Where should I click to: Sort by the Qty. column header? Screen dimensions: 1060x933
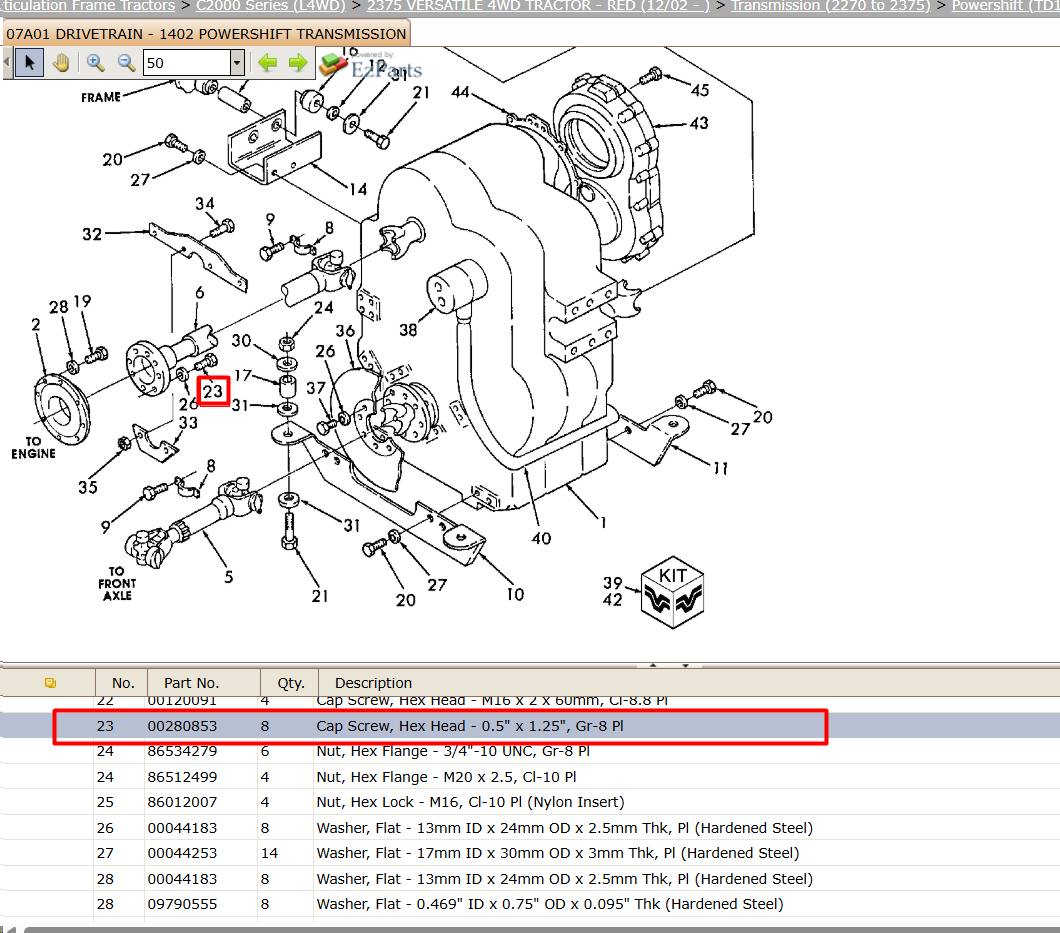[x=291, y=683]
